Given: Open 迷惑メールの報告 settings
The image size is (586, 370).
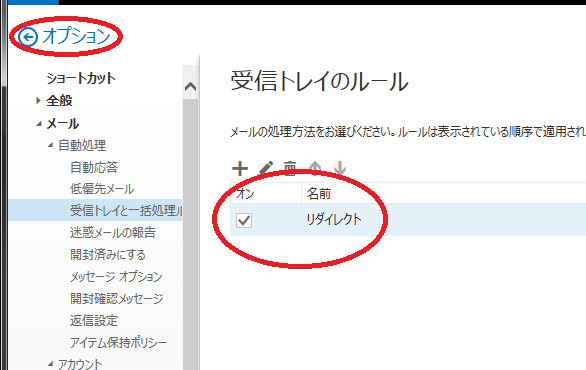Looking at the screenshot, I should 112,232.
